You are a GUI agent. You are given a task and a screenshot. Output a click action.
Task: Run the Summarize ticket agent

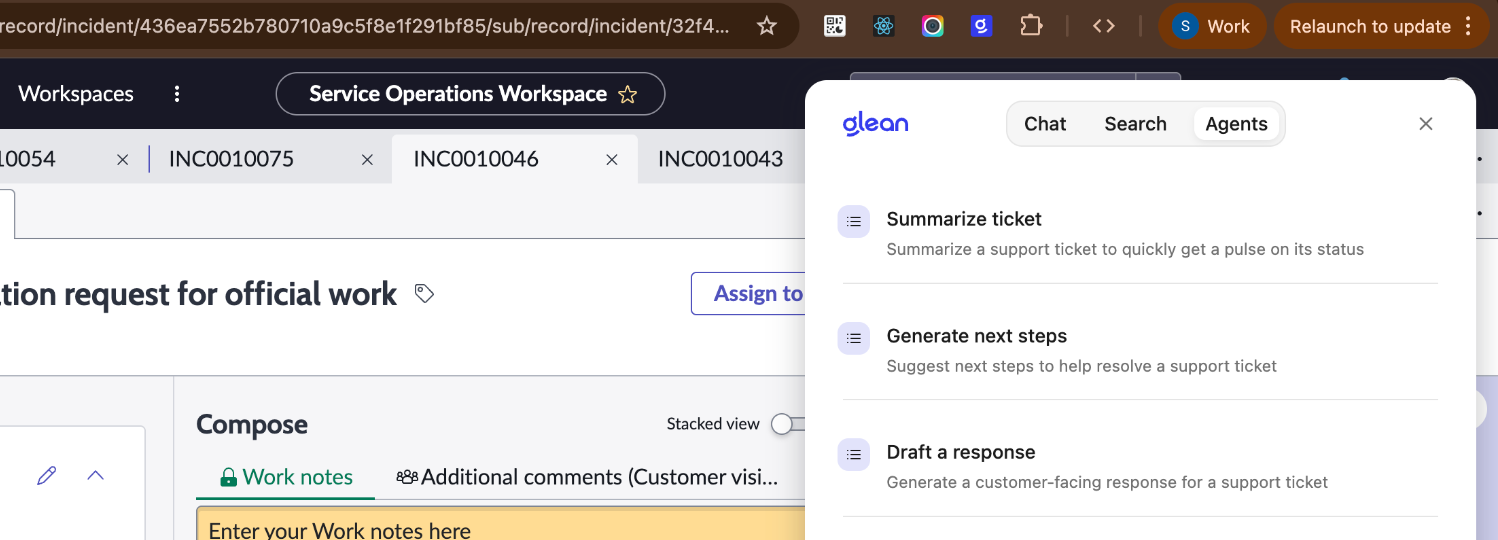point(1140,233)
